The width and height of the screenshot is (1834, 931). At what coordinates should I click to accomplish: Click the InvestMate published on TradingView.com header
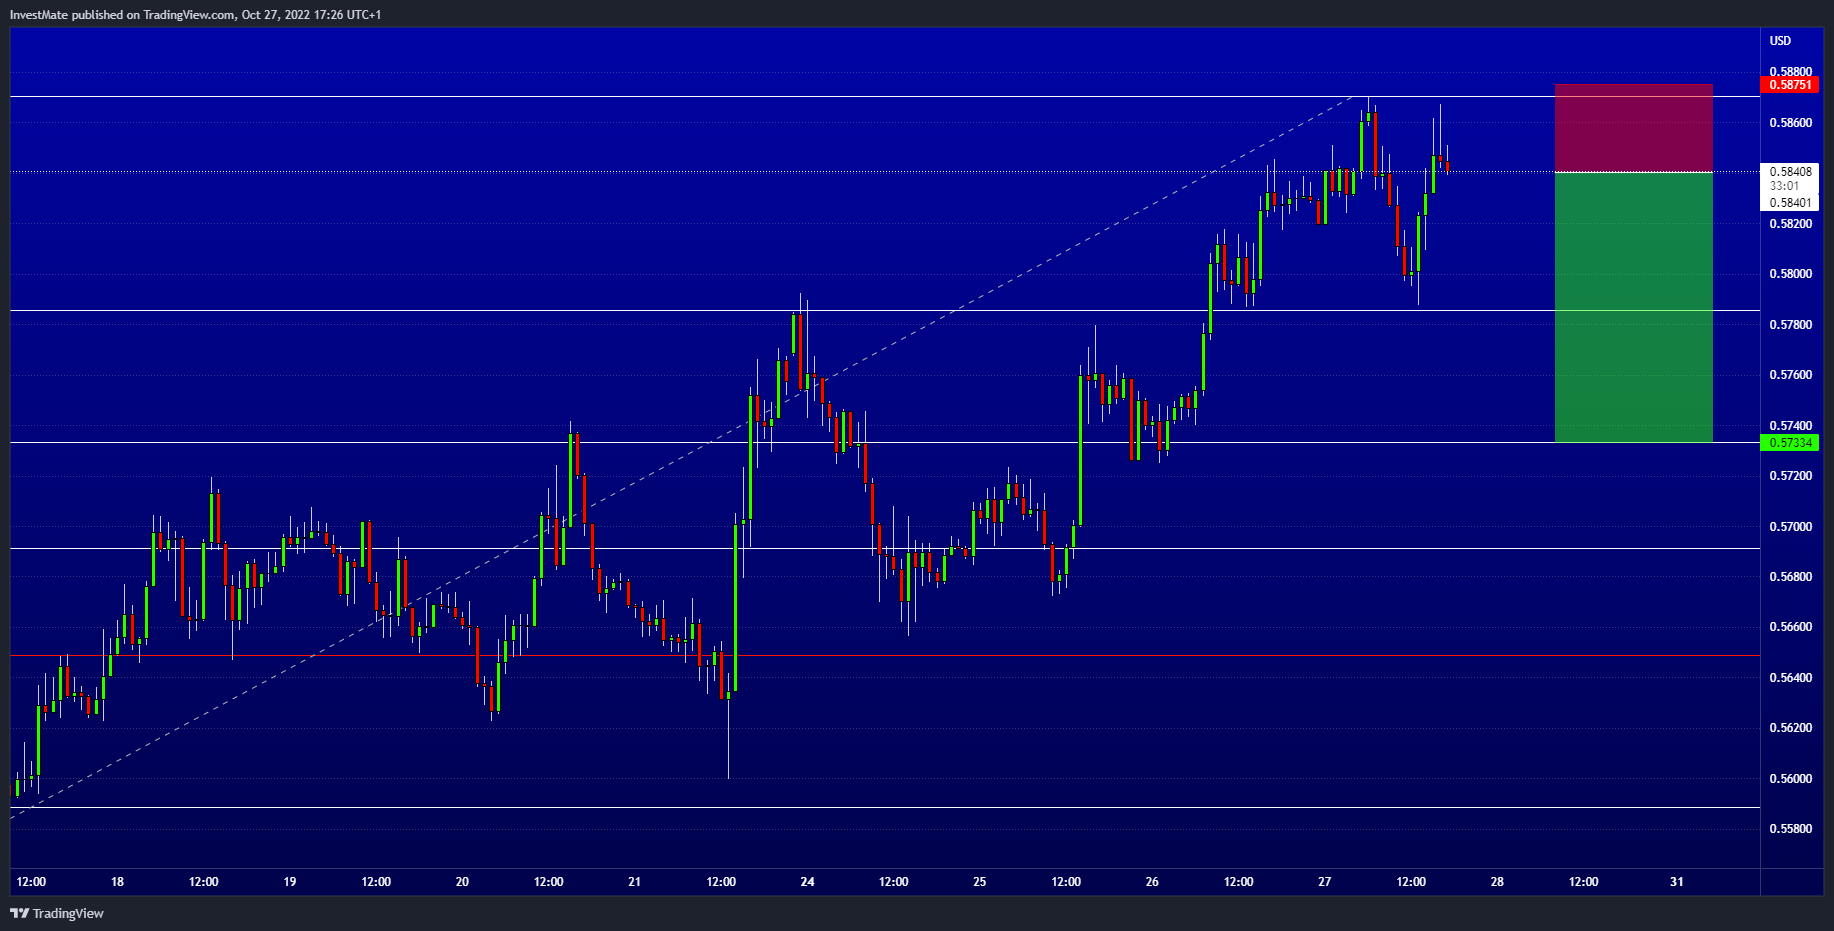tap(195, 14)
